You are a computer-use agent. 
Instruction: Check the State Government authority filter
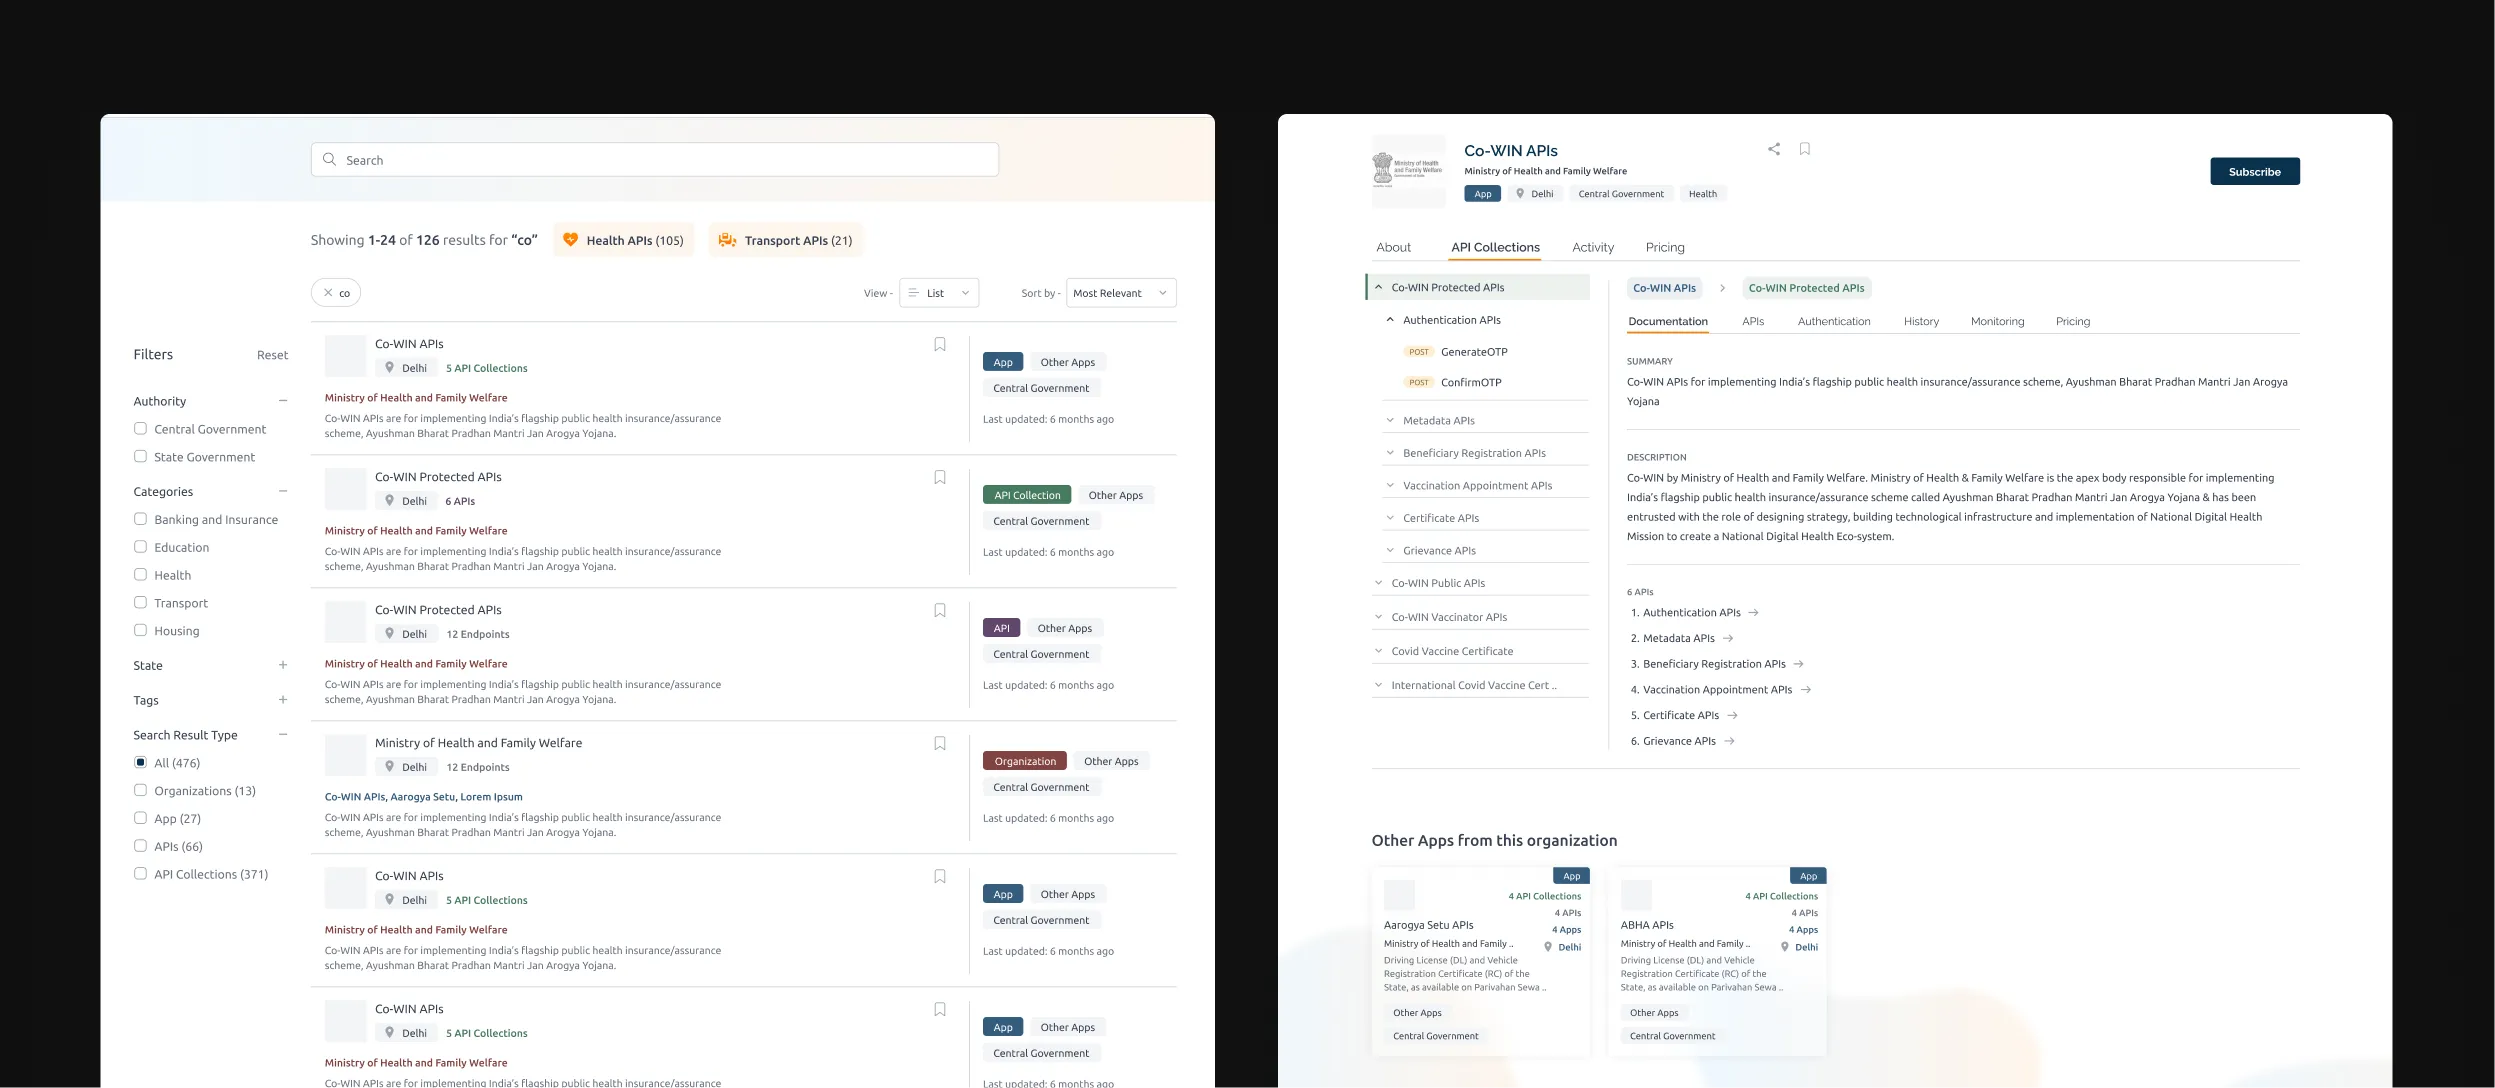tap(140, 457)
